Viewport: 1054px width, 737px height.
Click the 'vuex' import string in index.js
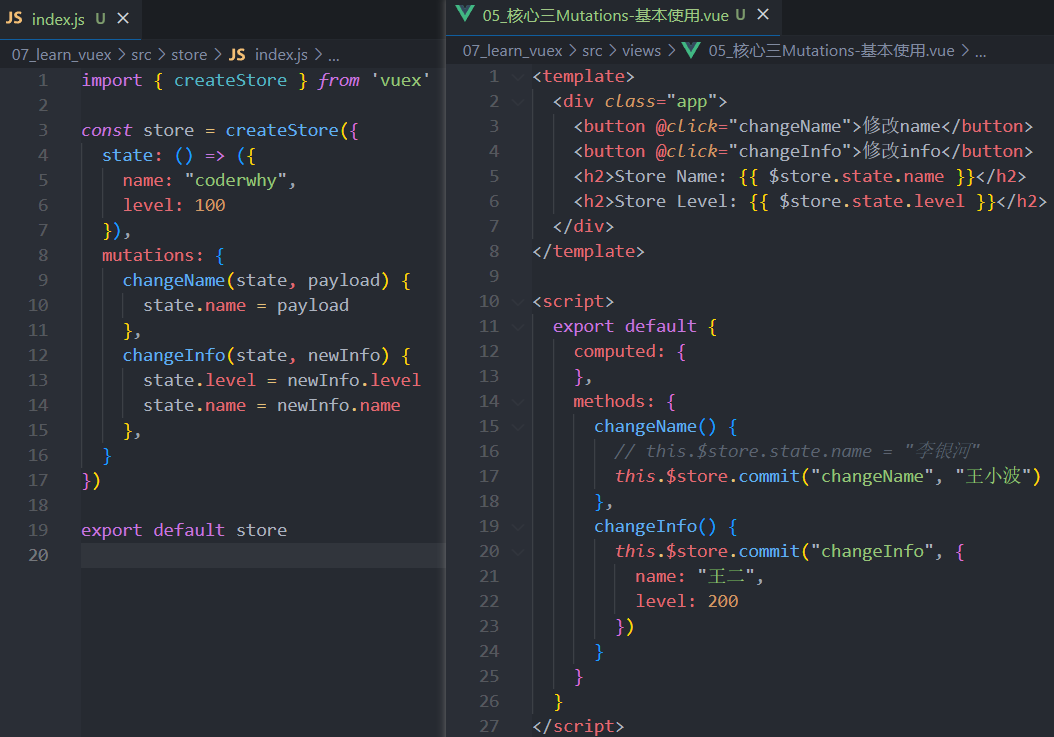click(x=401, y=81)
